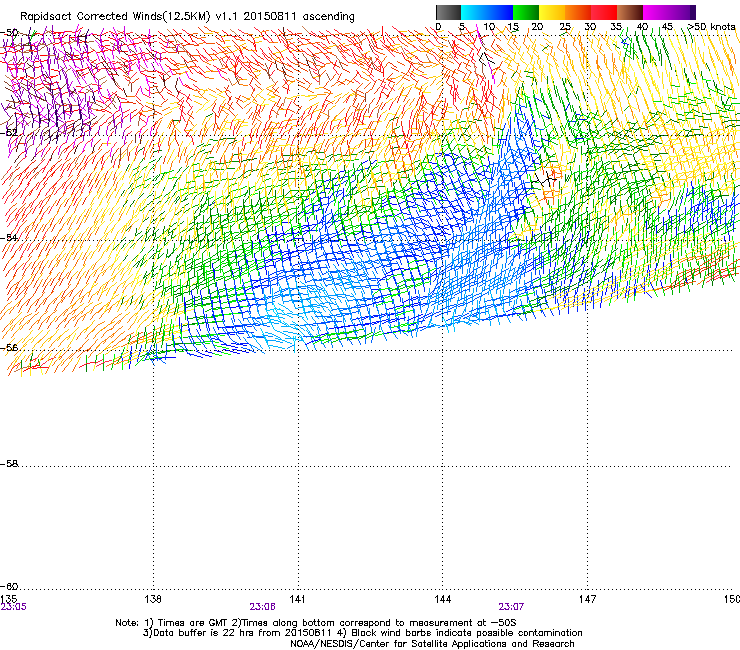Screen dimensions: 740x650
Task: Click the blue 10-15 knots legend swatch
Action: coord(500,12)
